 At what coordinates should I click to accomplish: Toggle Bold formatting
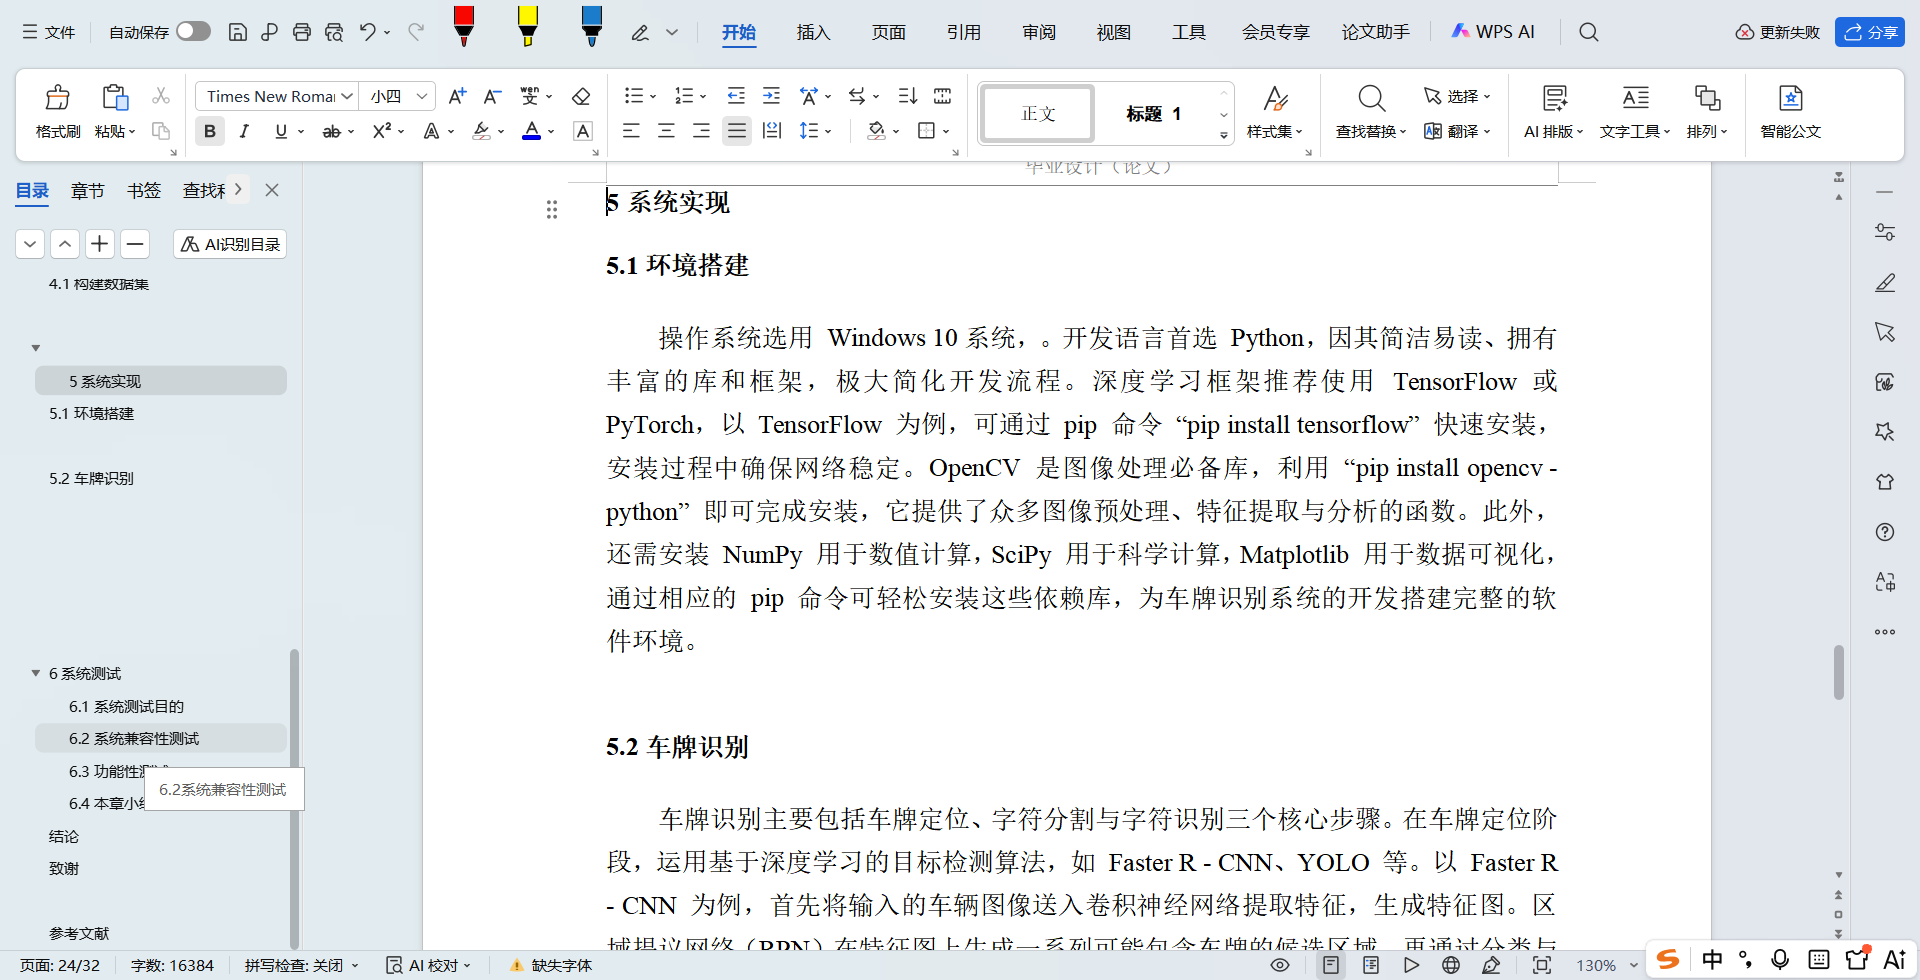pos(209,131)
